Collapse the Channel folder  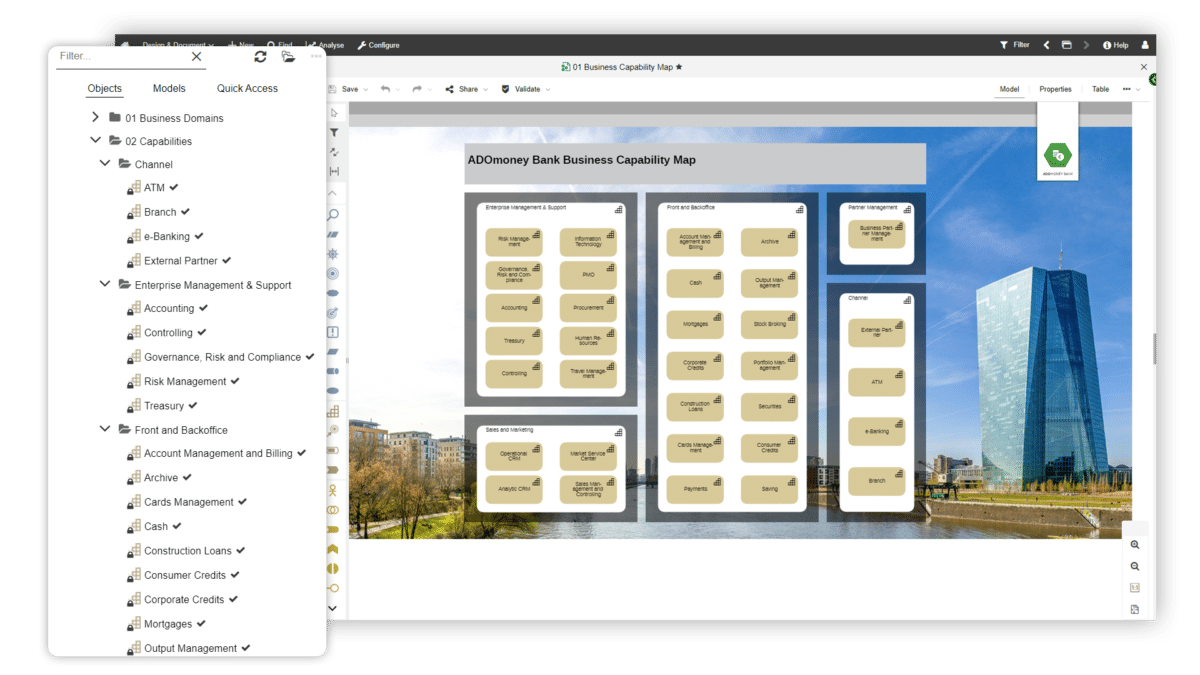pos(105,163)
